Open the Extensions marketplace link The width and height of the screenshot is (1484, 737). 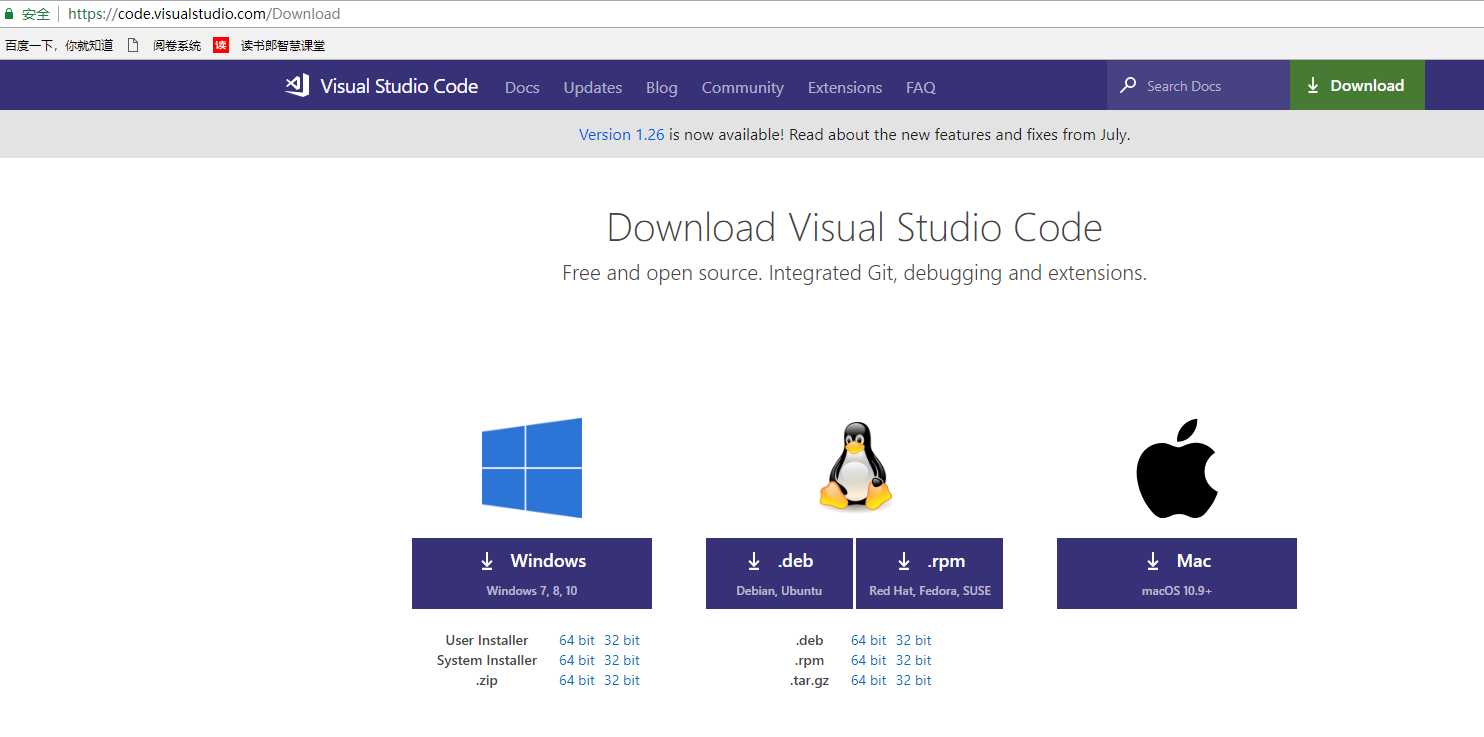[845, 87]
